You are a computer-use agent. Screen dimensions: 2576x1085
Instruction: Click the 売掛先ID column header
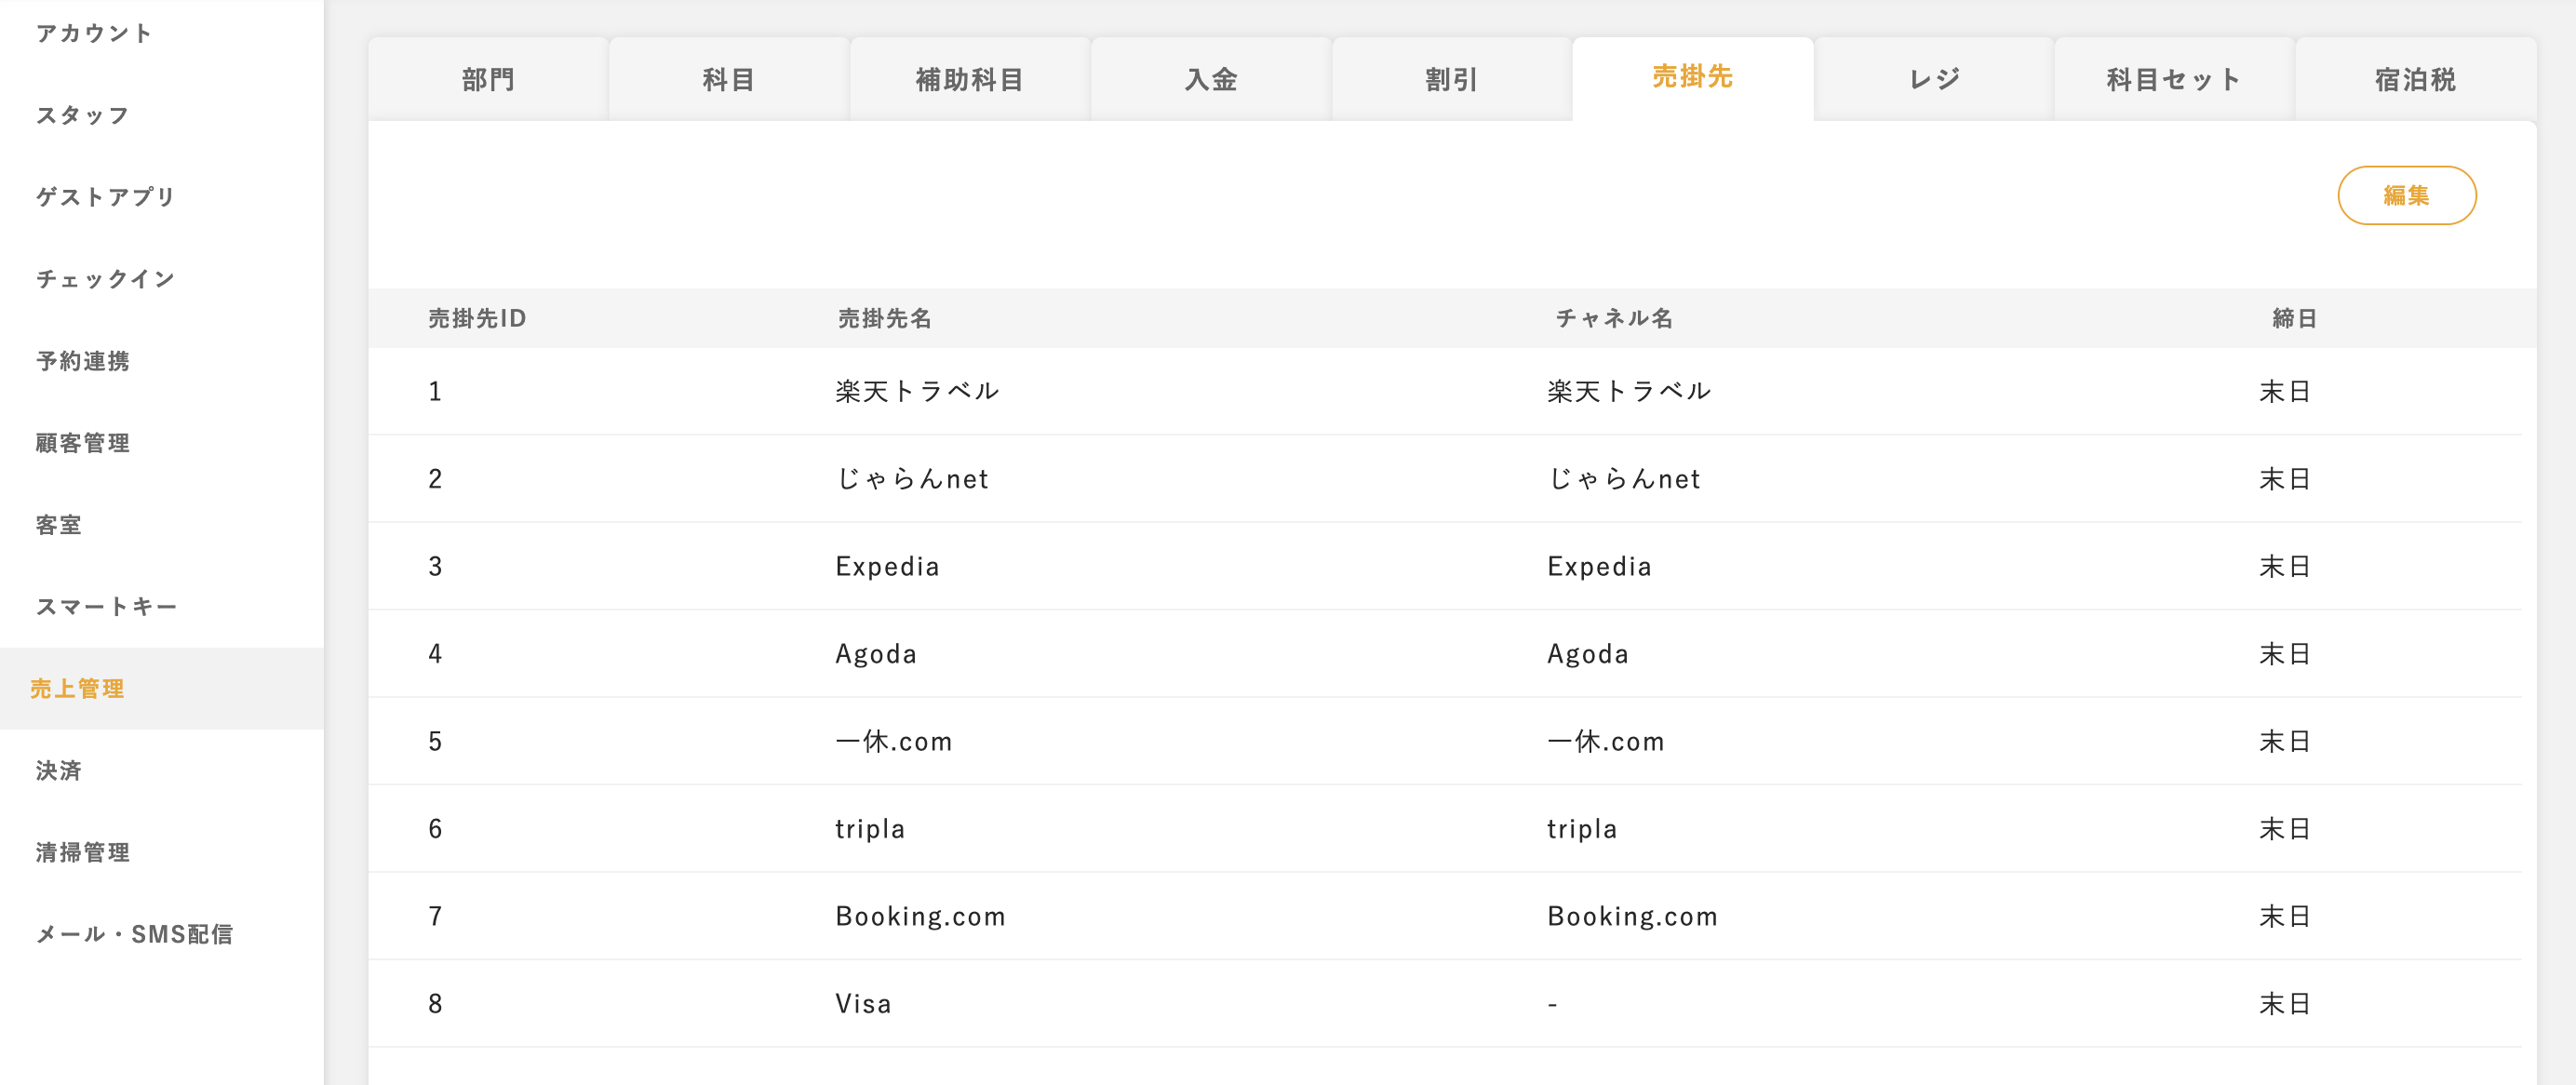click(477, 318)
